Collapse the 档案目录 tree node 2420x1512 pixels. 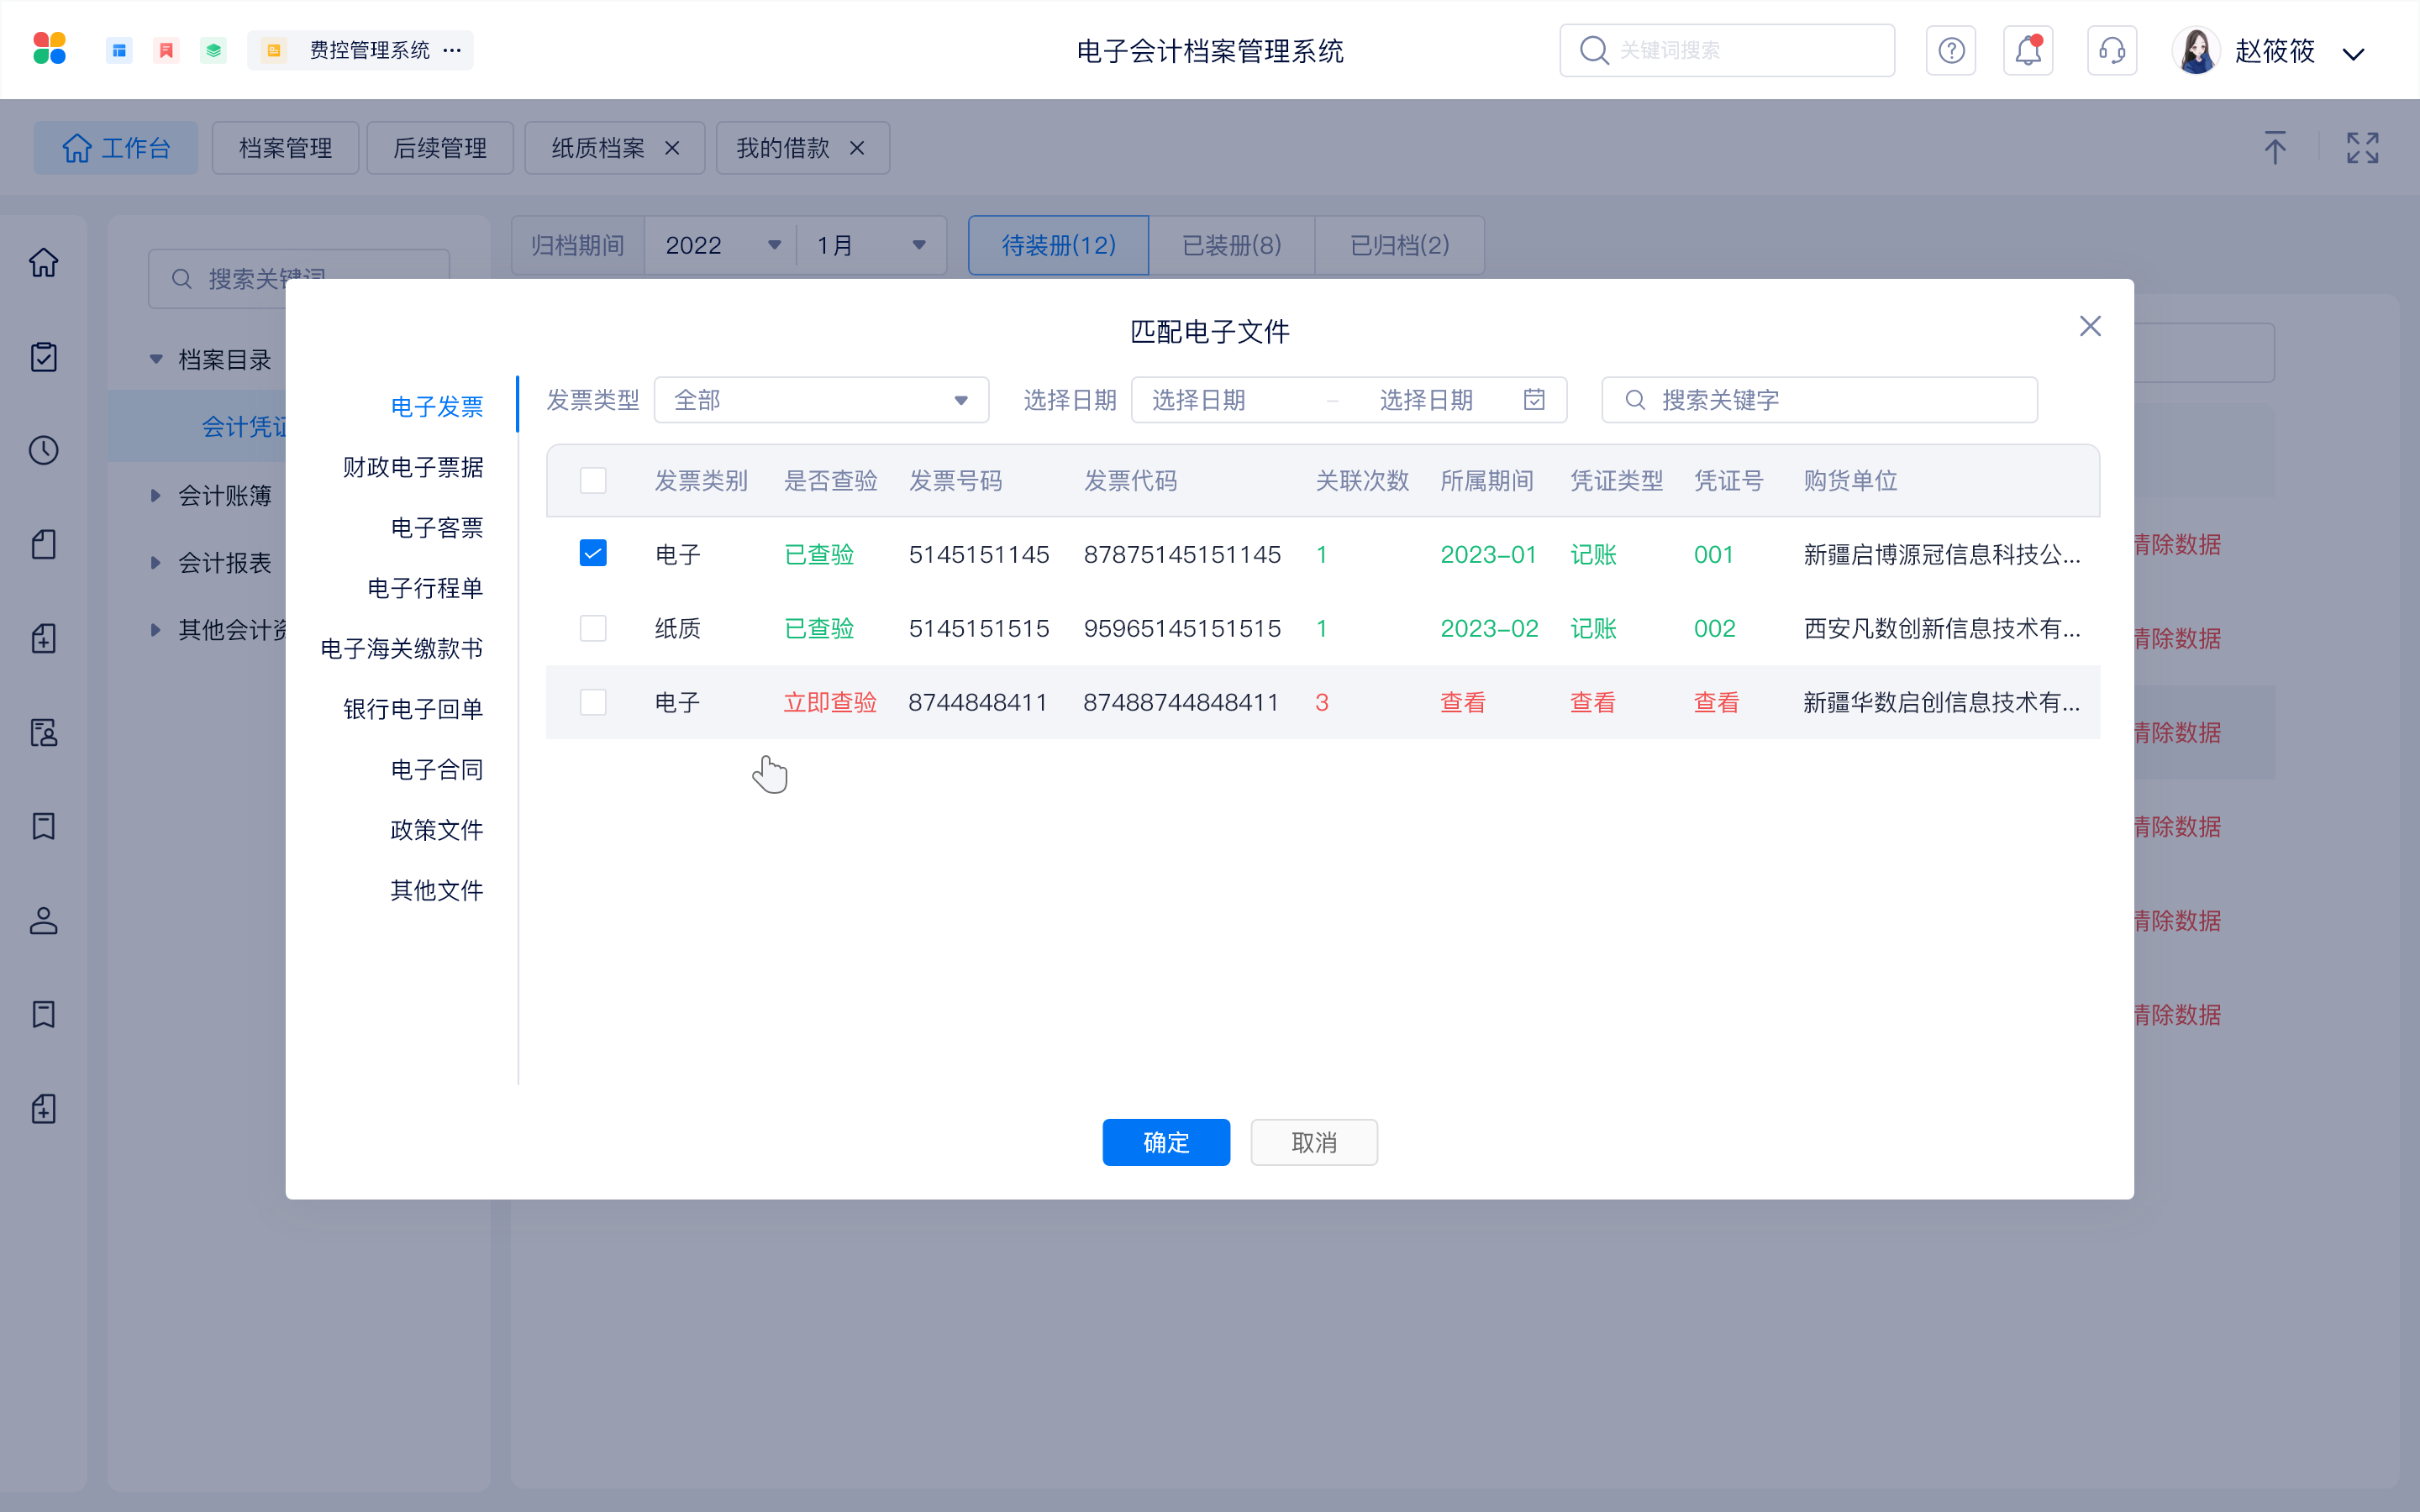pyautogui.click(x=156, y=359)
